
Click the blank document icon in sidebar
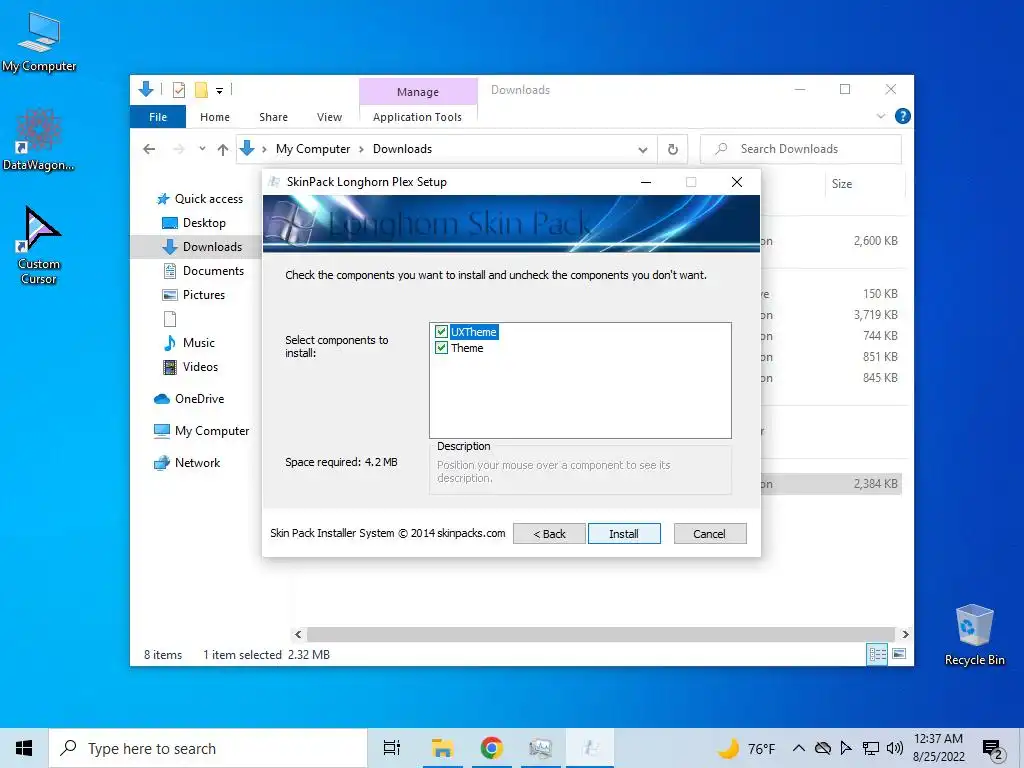pos(170,319)
